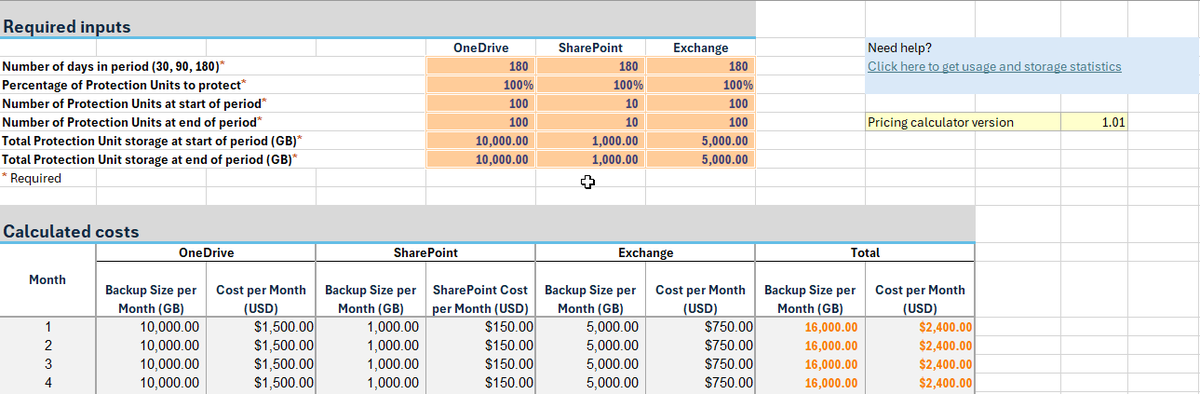Viewport: 1200px width, 394px height.
Task: Click 'Total Protection Unit storage at end' label
Action: [x=150, y=160]
